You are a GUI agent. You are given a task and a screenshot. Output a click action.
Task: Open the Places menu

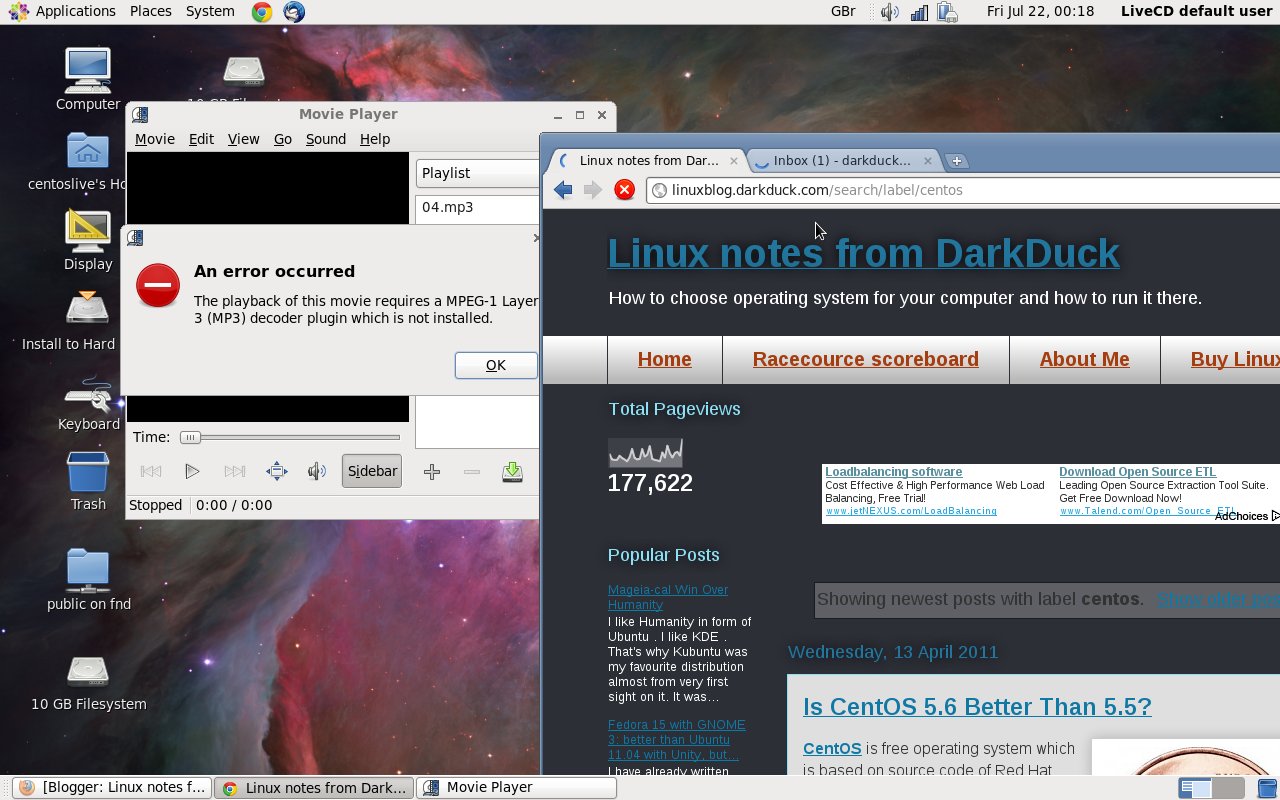click(x=151, y=11)
